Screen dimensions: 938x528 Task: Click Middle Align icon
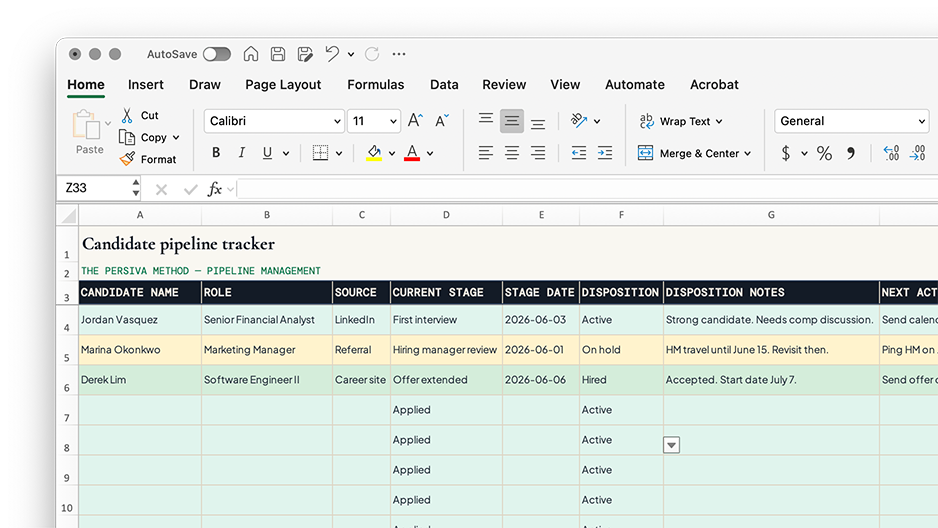[x=511, y=121]
